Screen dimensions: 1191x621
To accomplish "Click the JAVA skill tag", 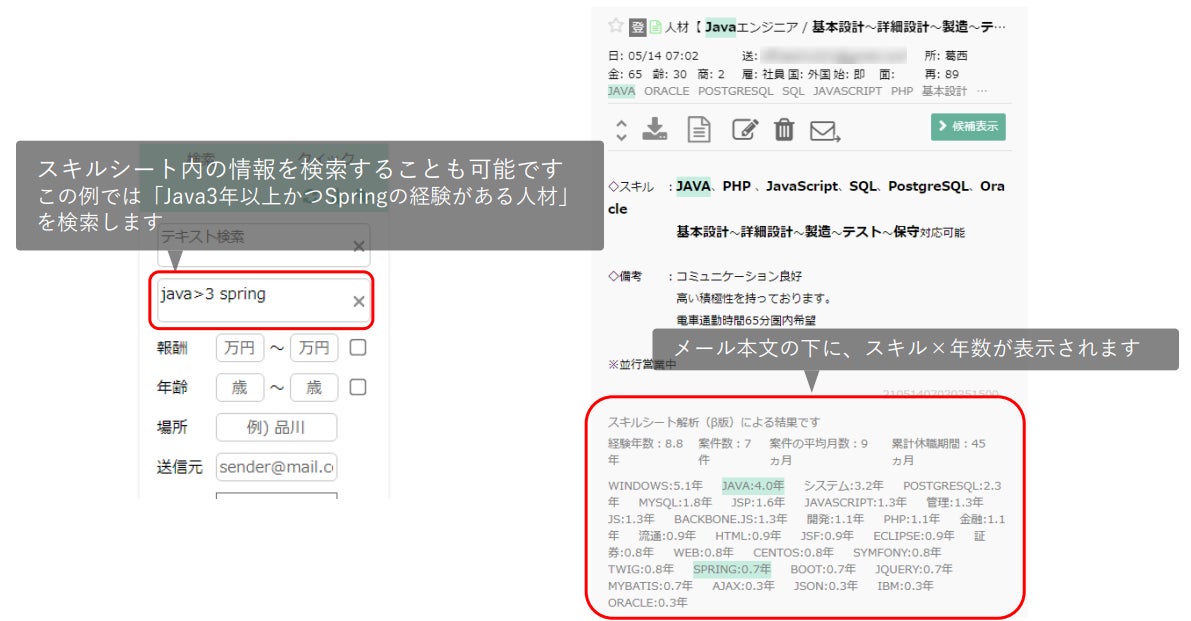I will coord(621,91).
